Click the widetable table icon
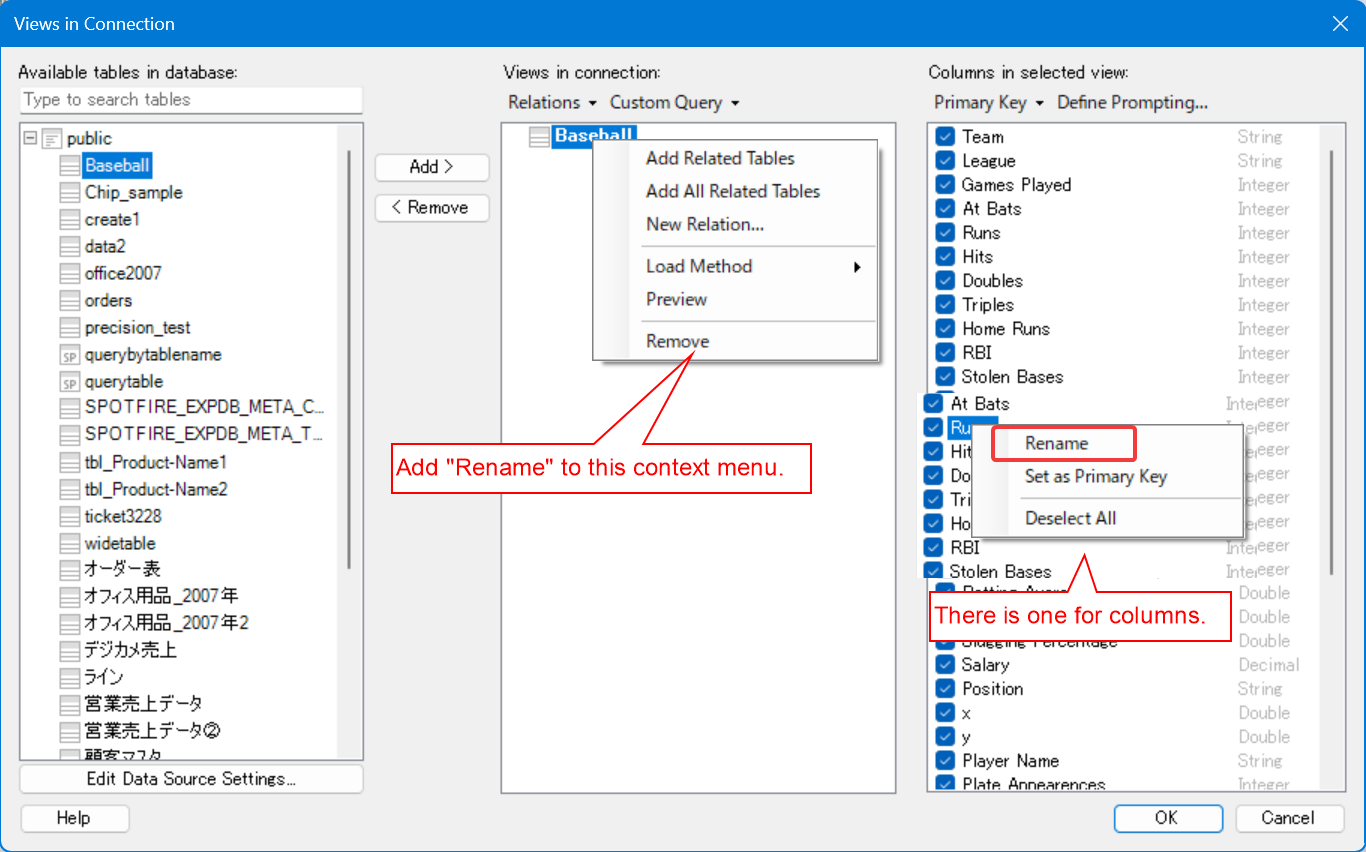Screen dimensions: 1366x852 (69, 544)
